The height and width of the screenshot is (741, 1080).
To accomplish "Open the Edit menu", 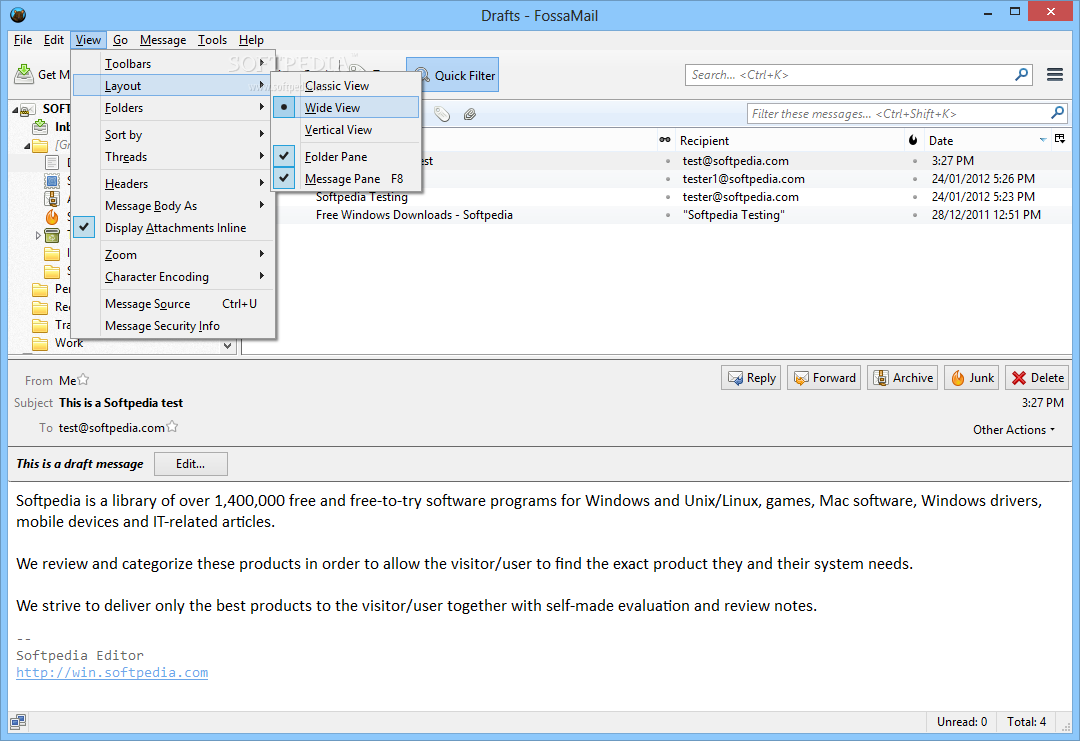I will click(54, 40).
